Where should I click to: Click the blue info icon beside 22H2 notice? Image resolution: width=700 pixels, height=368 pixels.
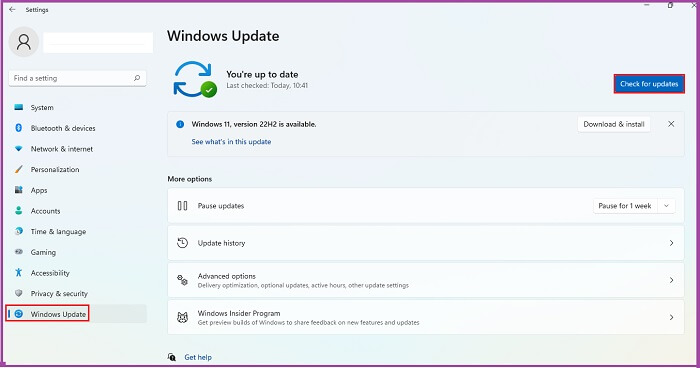point(180,124)
